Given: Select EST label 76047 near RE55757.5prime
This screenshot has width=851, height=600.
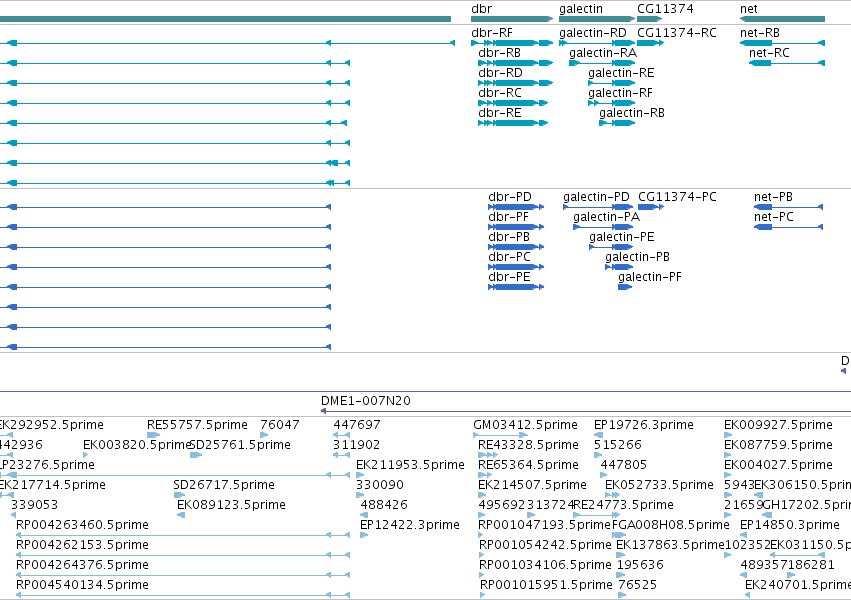Looking at the screenshot, I should click(x=280, y=425).
